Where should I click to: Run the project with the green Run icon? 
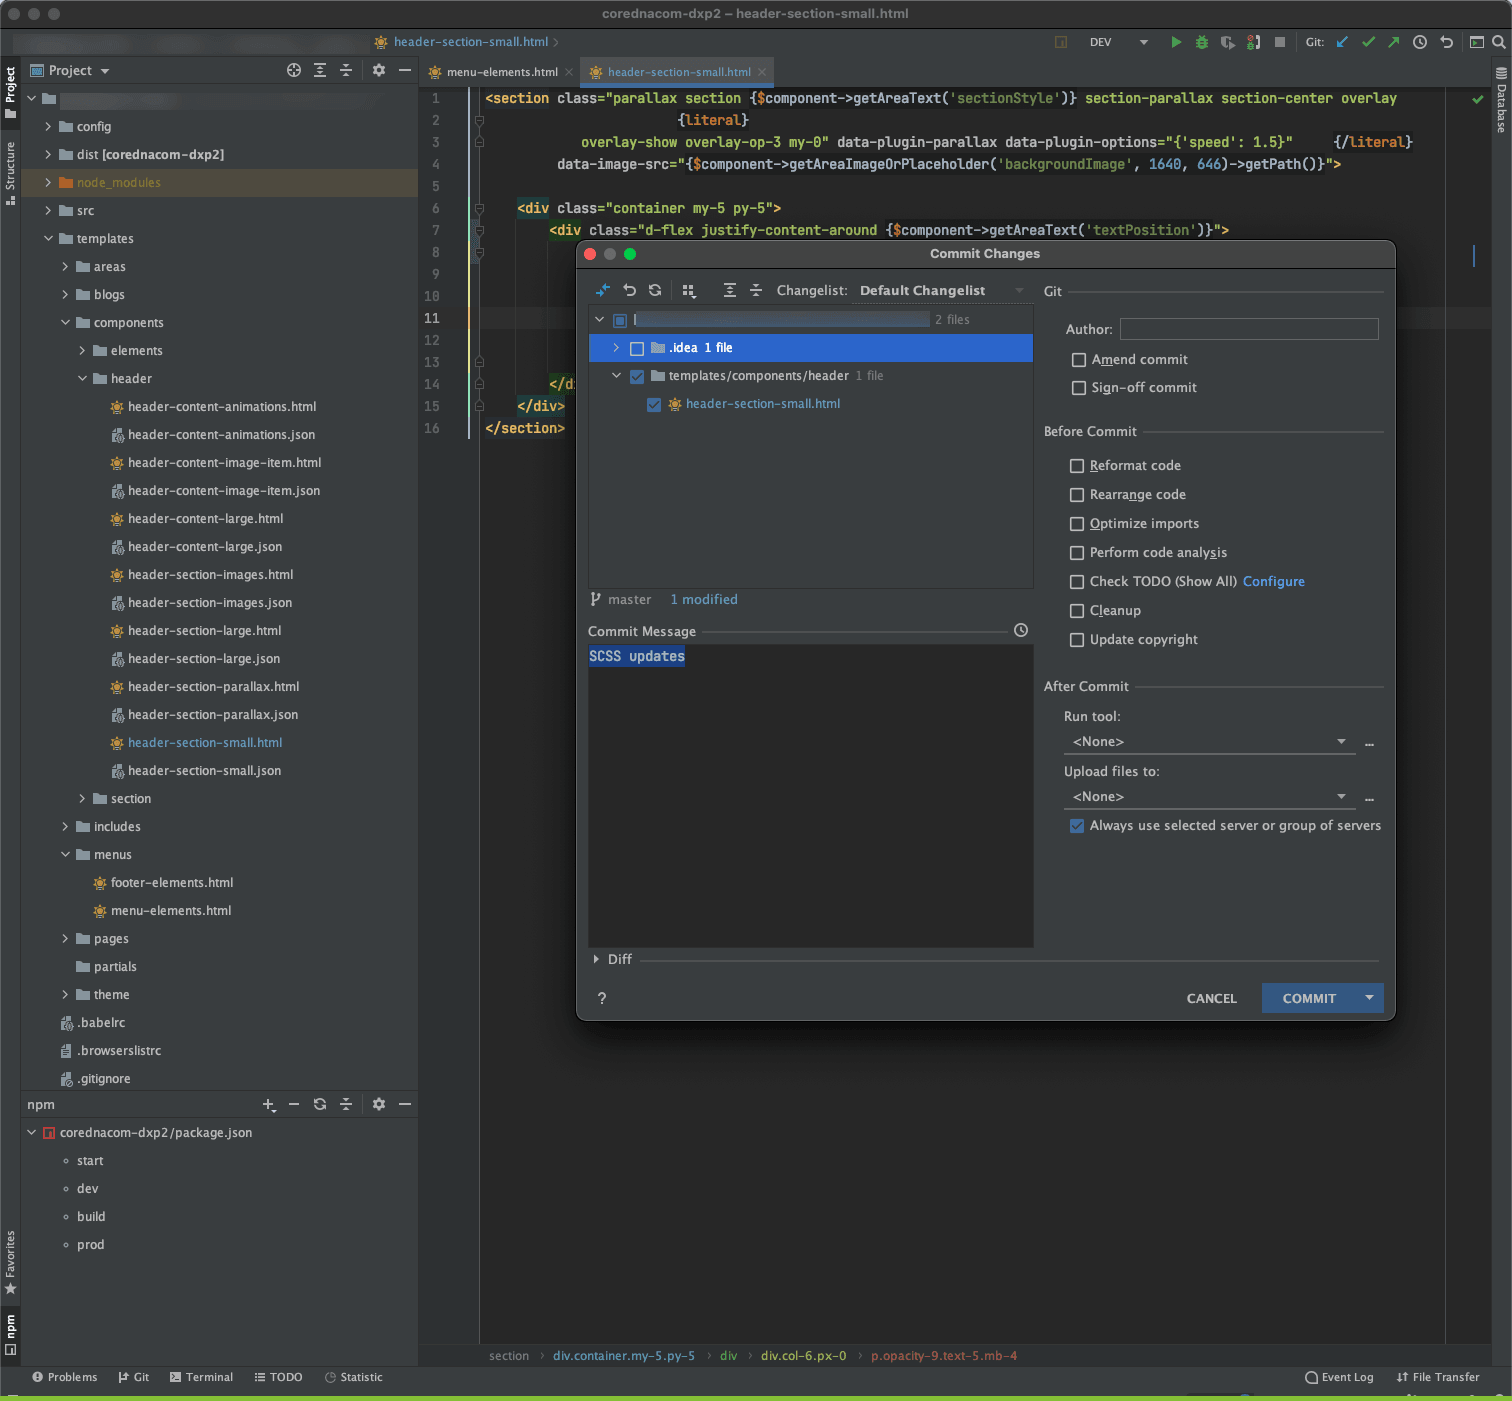[1176, 42]
